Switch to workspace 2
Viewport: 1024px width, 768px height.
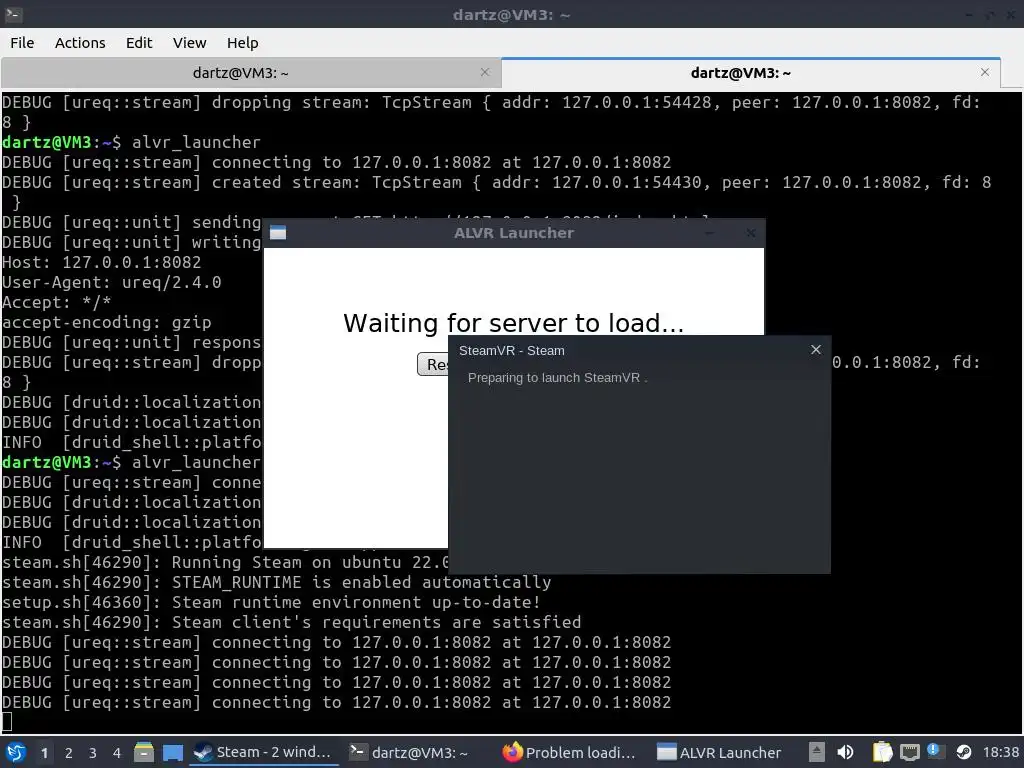pos(69,753)
